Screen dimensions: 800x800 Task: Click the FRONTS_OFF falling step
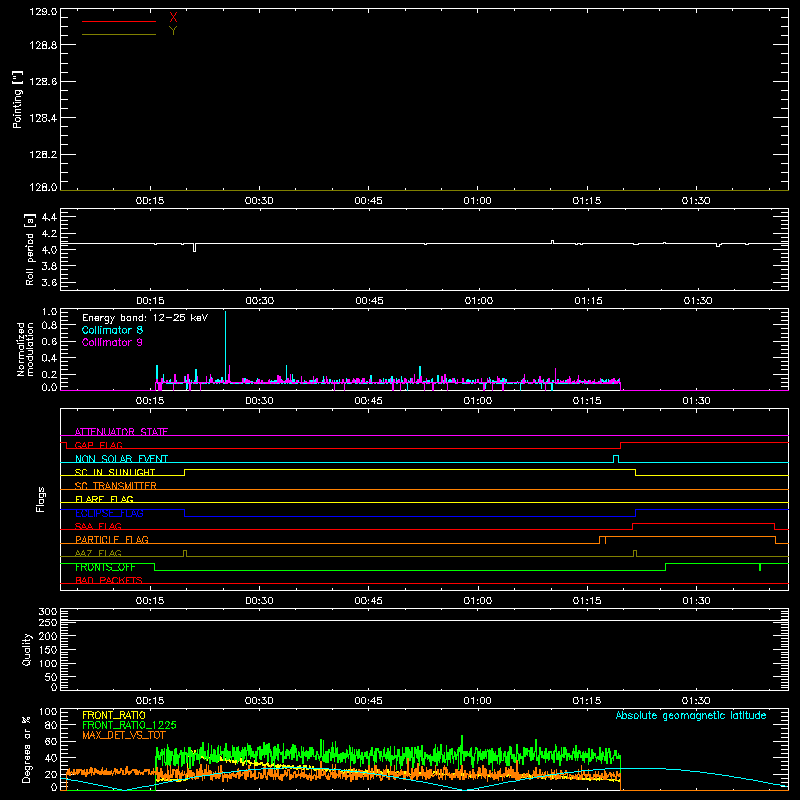click(155, 567)
